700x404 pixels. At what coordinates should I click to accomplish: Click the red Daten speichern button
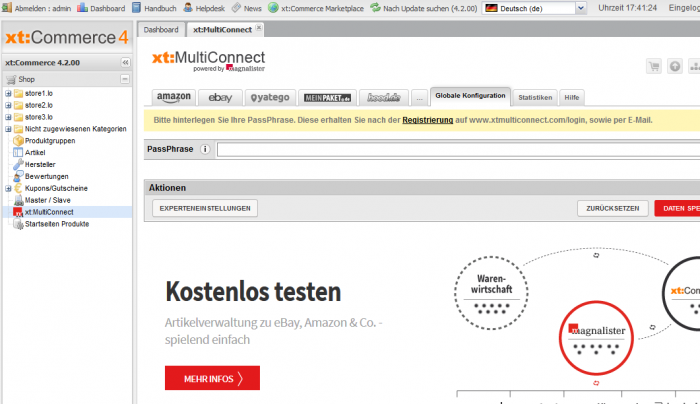point(678,208)
